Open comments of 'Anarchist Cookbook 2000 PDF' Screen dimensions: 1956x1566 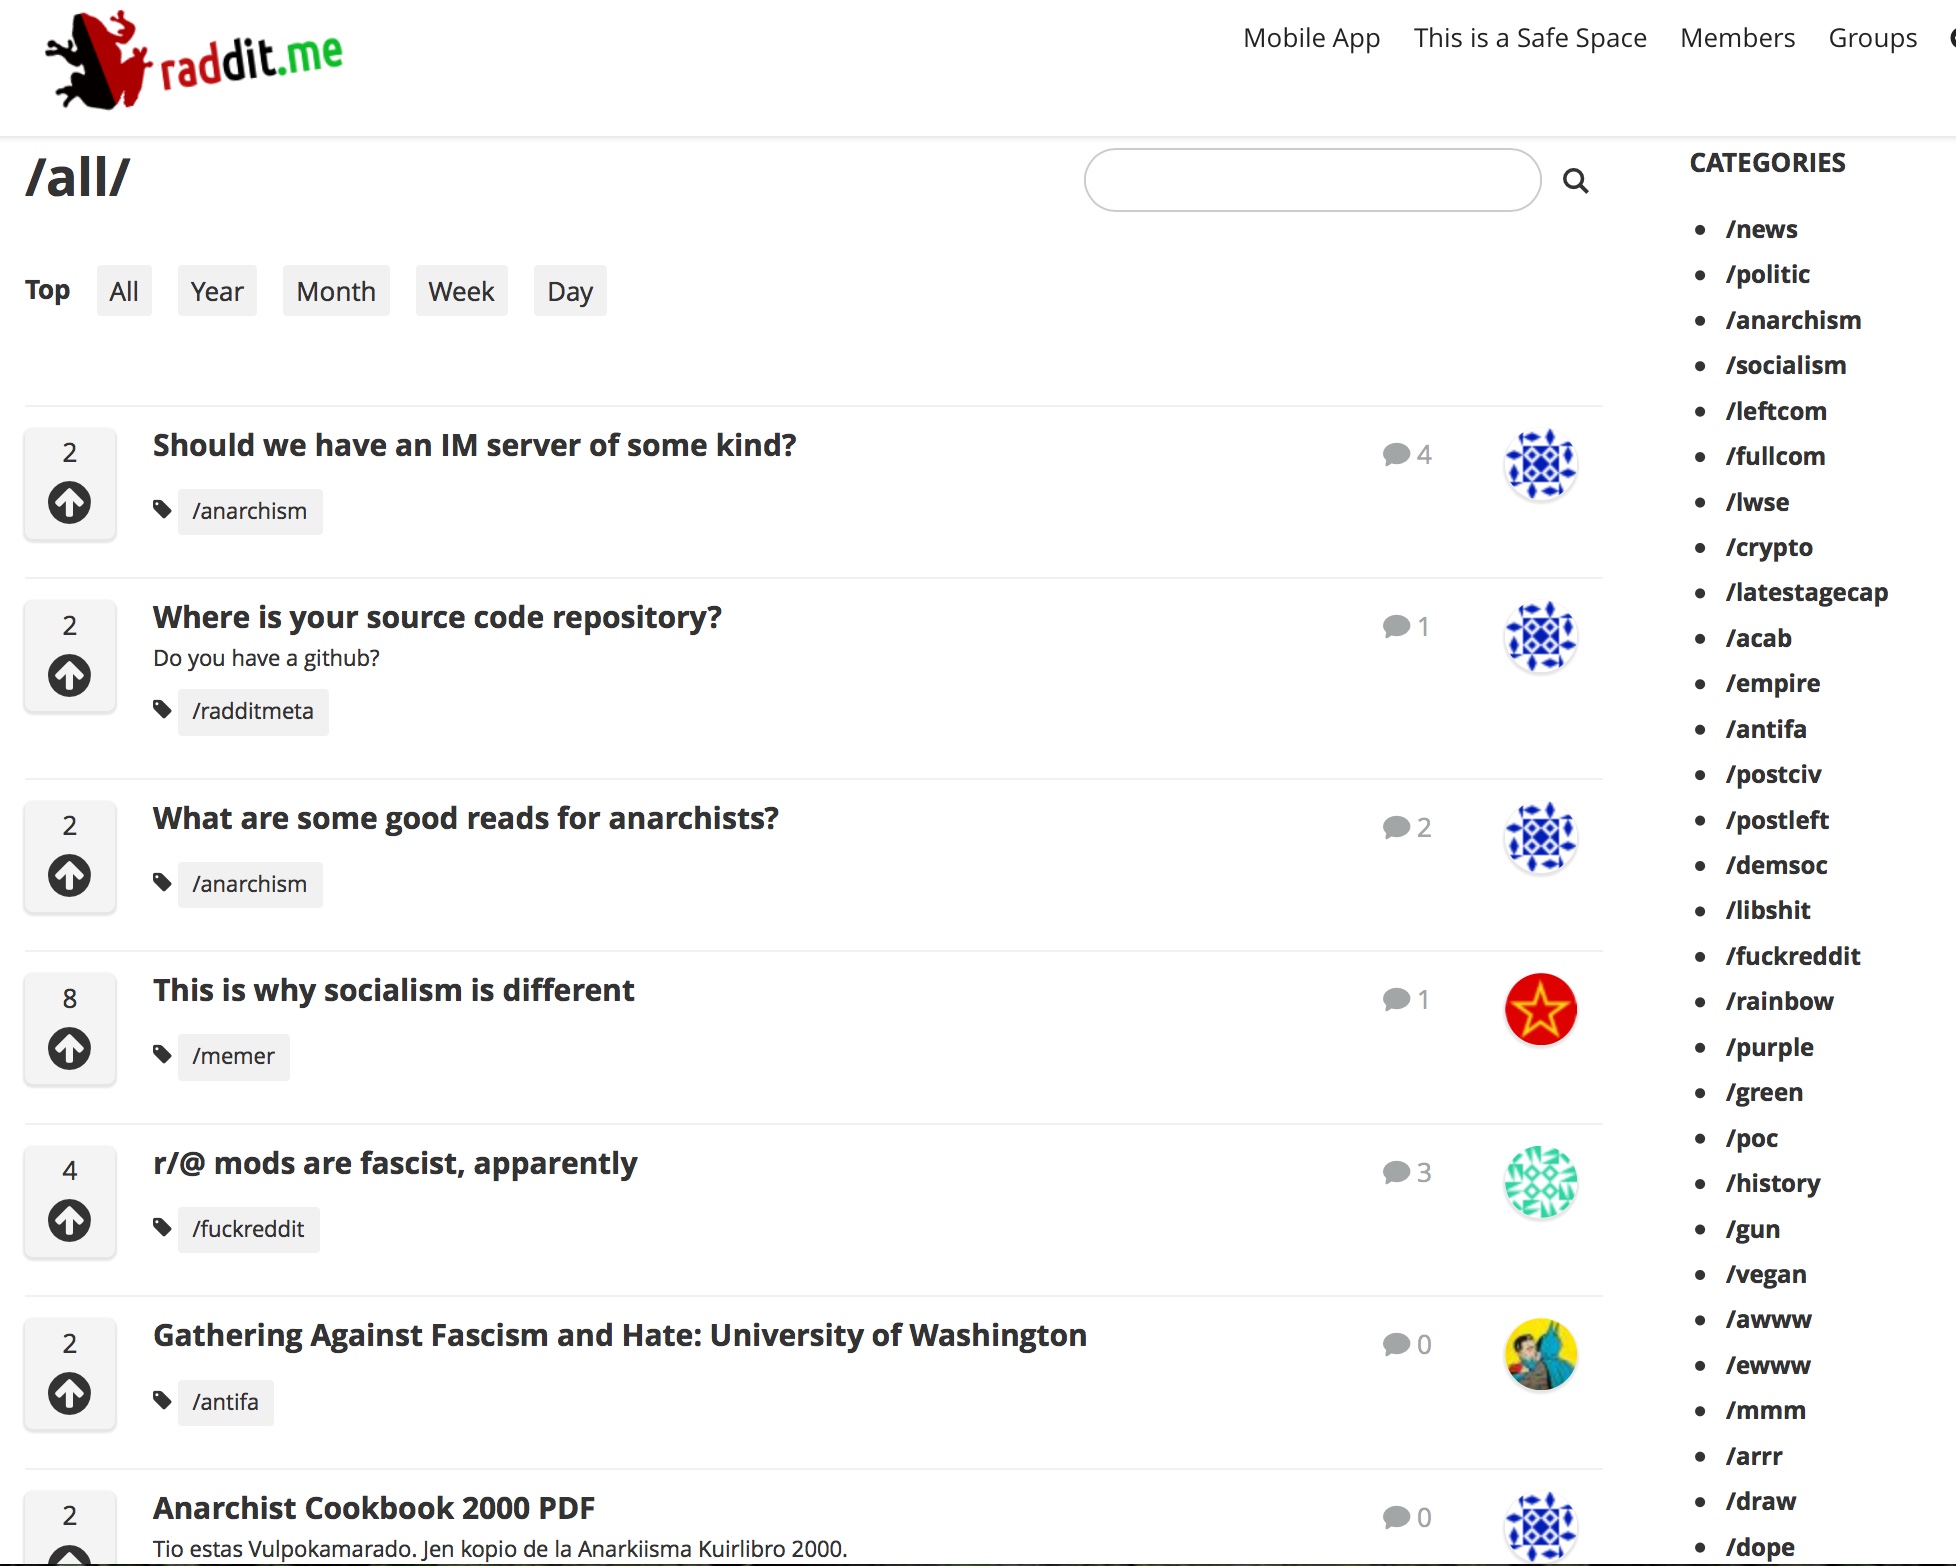click(1407, 1518)
